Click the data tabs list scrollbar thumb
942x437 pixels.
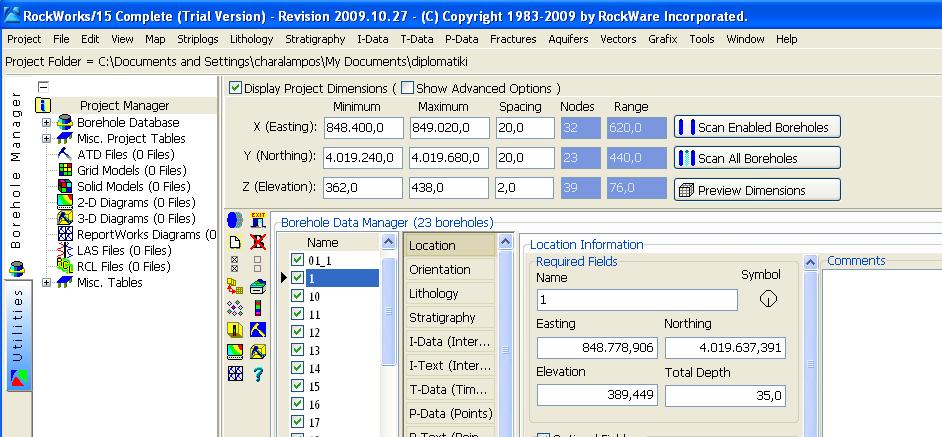pyautogui.click(x=506, y=349)
